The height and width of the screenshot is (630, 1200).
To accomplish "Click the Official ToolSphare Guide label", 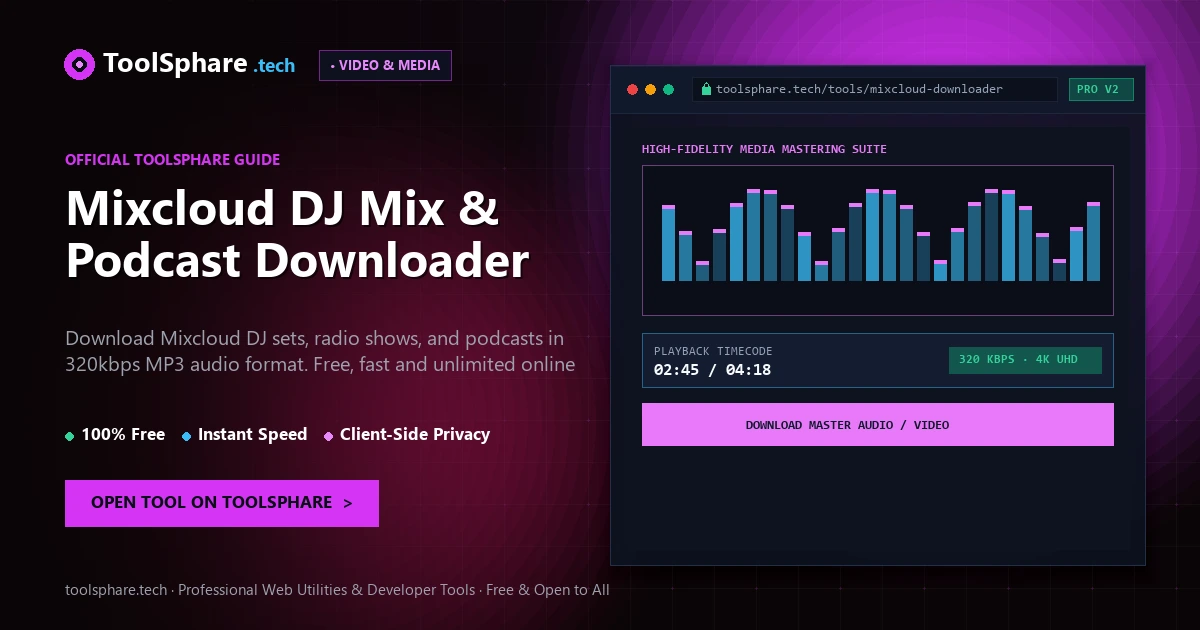I will coord(172,160).
